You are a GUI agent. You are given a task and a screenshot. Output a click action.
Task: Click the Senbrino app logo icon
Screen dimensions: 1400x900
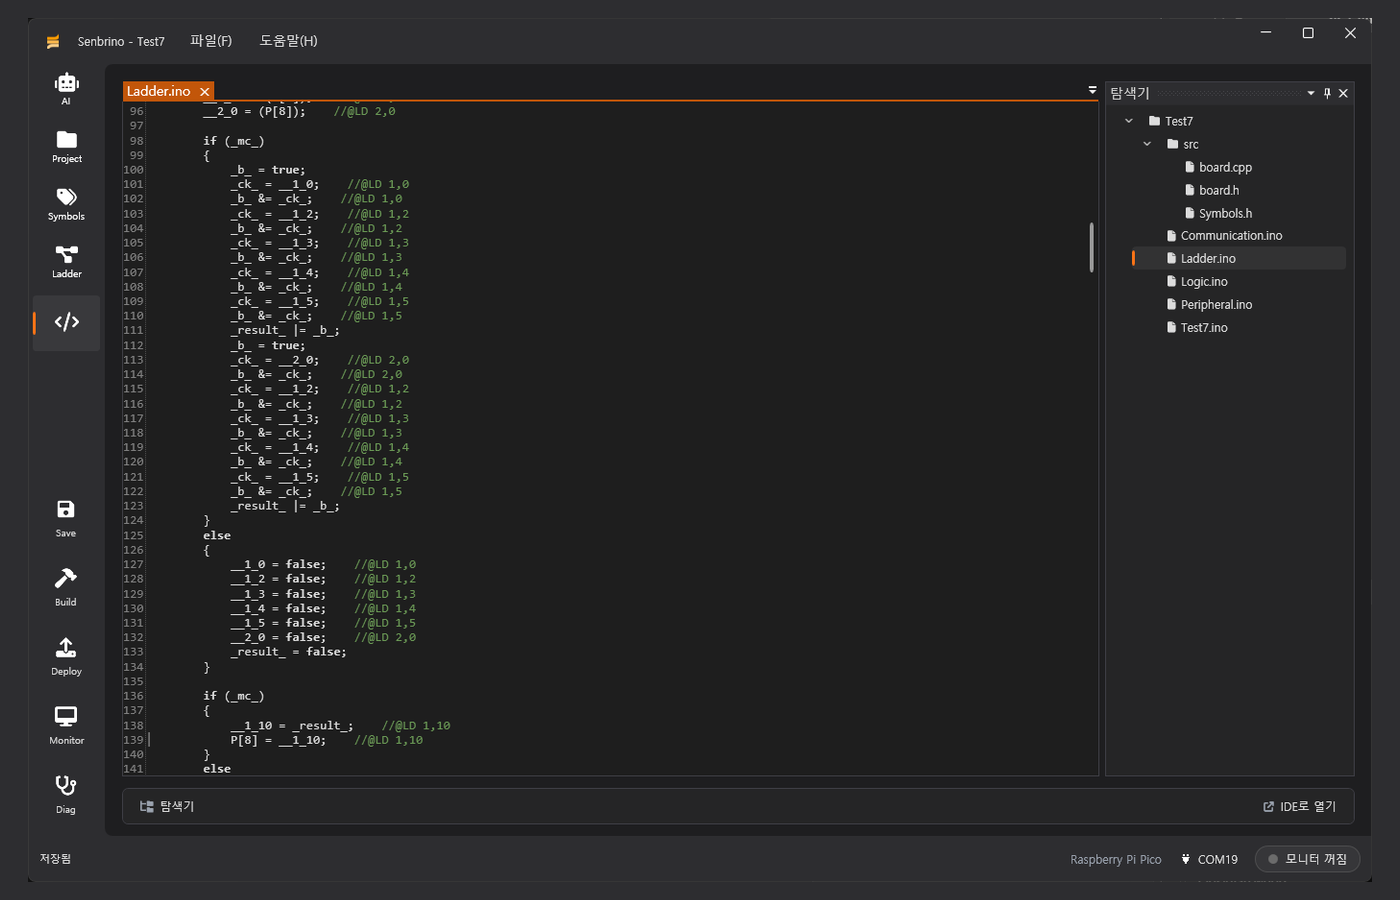click(53, 41)
